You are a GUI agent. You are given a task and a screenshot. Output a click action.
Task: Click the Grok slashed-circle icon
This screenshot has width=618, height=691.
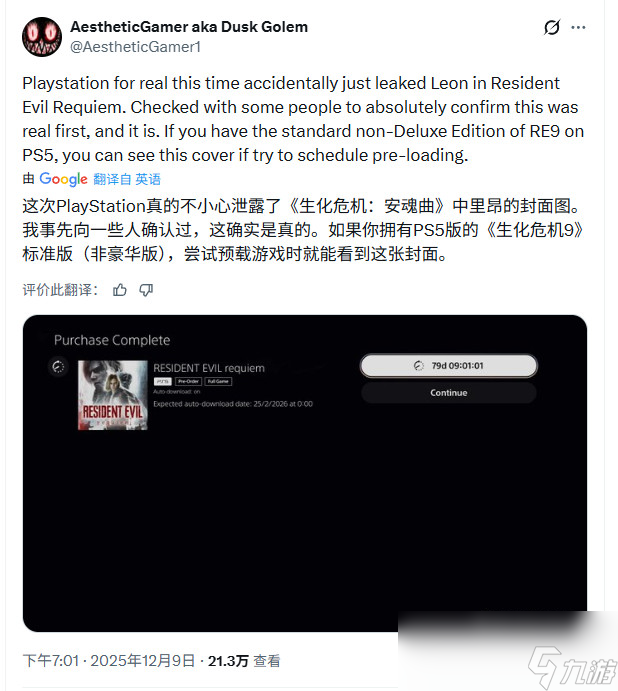coord(551,27)
